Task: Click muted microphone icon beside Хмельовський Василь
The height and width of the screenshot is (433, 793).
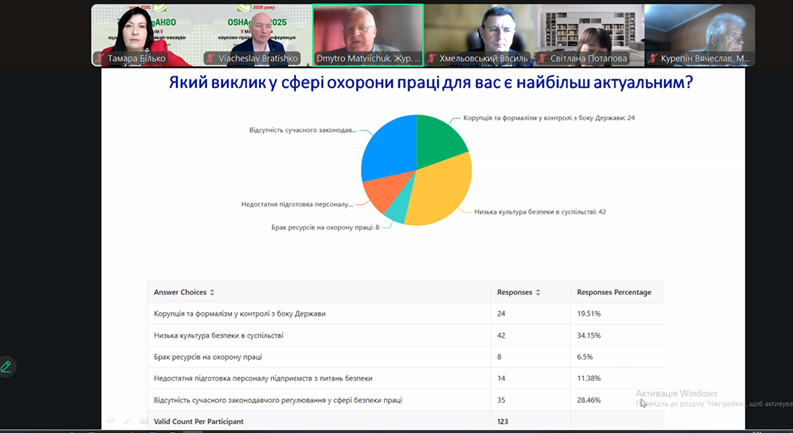Action: [431, 58]
